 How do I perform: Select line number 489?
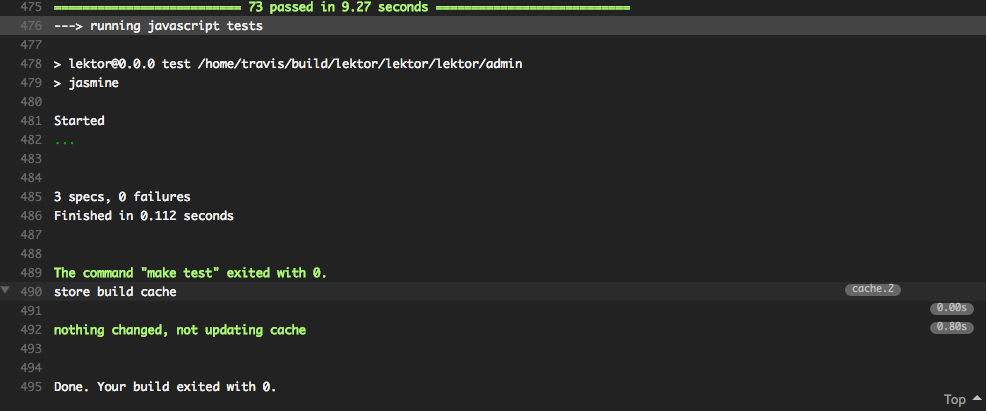tap(30, 273)
